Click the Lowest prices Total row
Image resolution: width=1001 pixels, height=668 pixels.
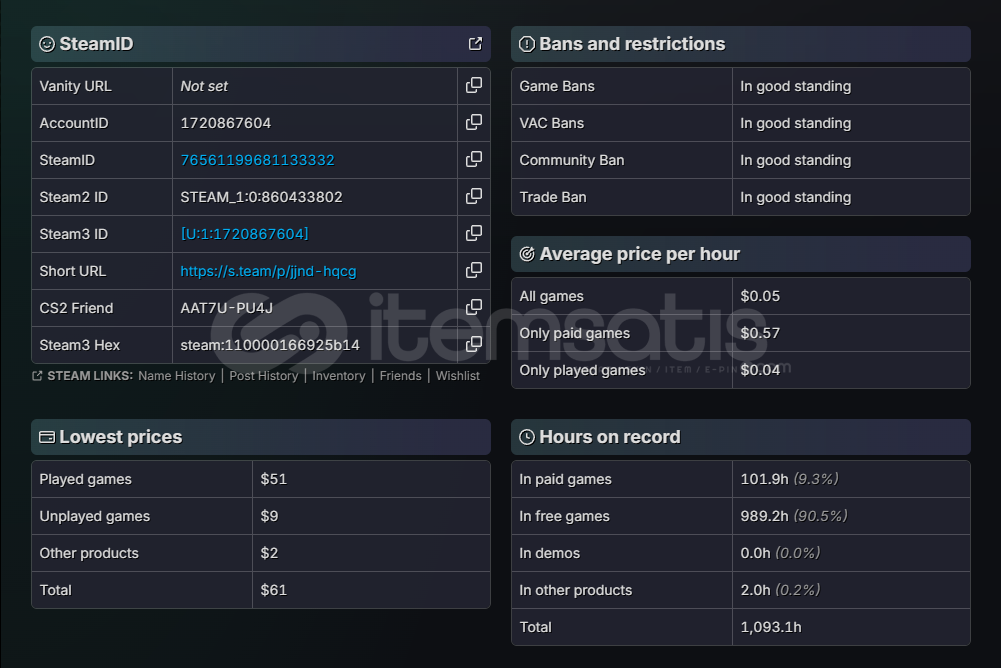[x=260, y=590]
